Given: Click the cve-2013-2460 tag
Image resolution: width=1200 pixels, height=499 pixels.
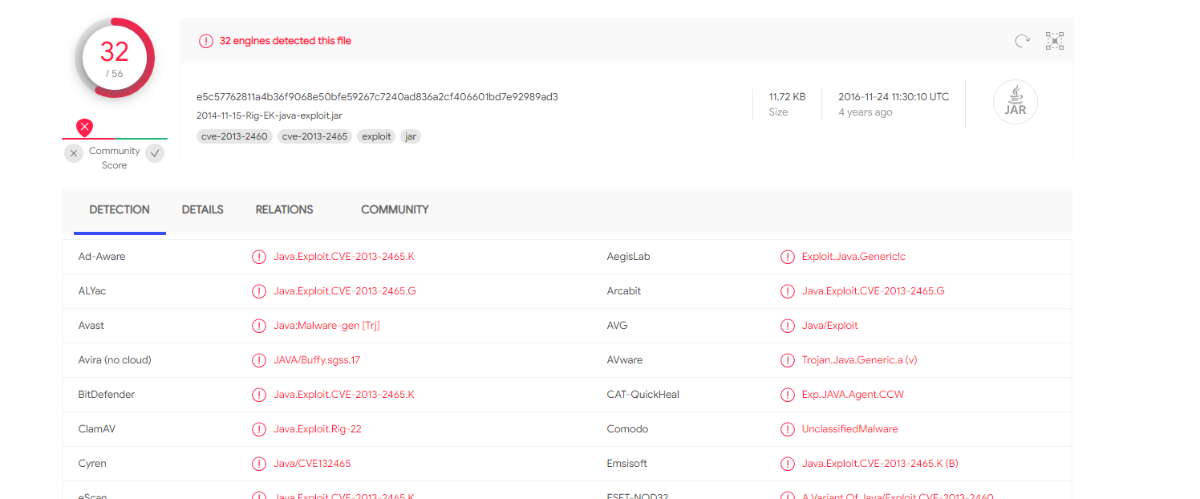Looking at the screenshot, I should point(234,136).
